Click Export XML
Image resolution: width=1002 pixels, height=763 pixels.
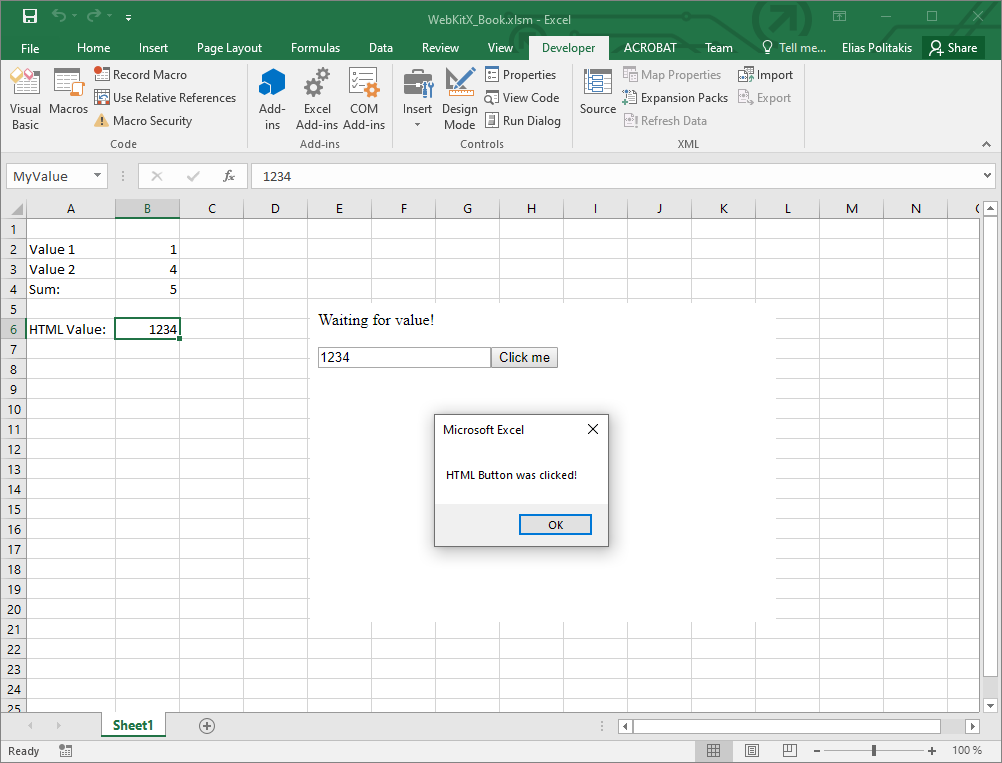point(764,97)
